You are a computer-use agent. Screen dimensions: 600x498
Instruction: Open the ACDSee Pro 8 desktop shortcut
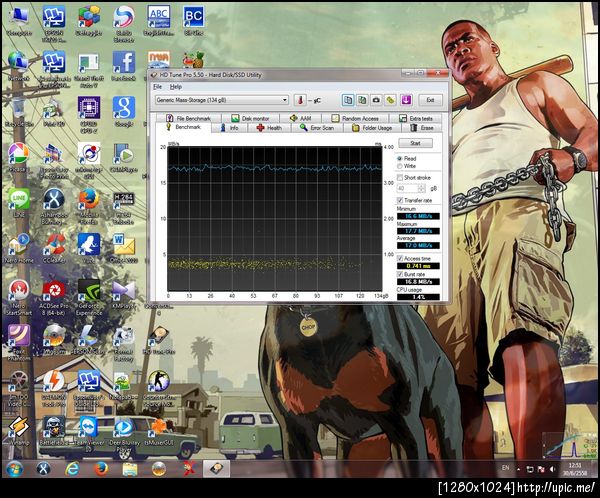click(54, 298)
